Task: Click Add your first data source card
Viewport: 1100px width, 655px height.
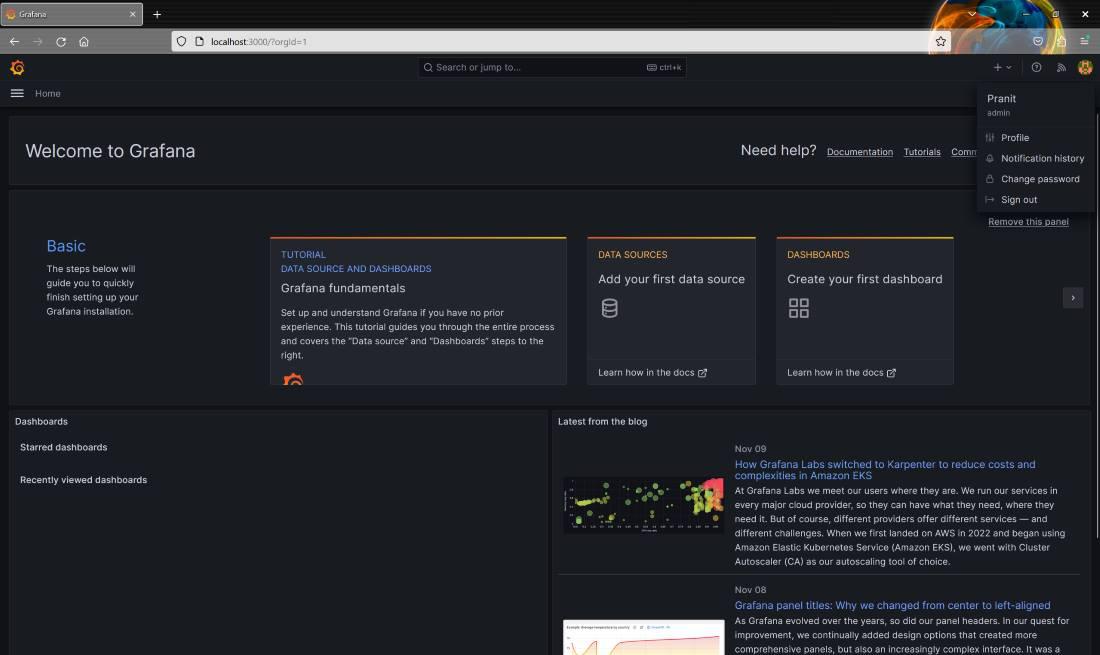Action: tap(671, 311)
